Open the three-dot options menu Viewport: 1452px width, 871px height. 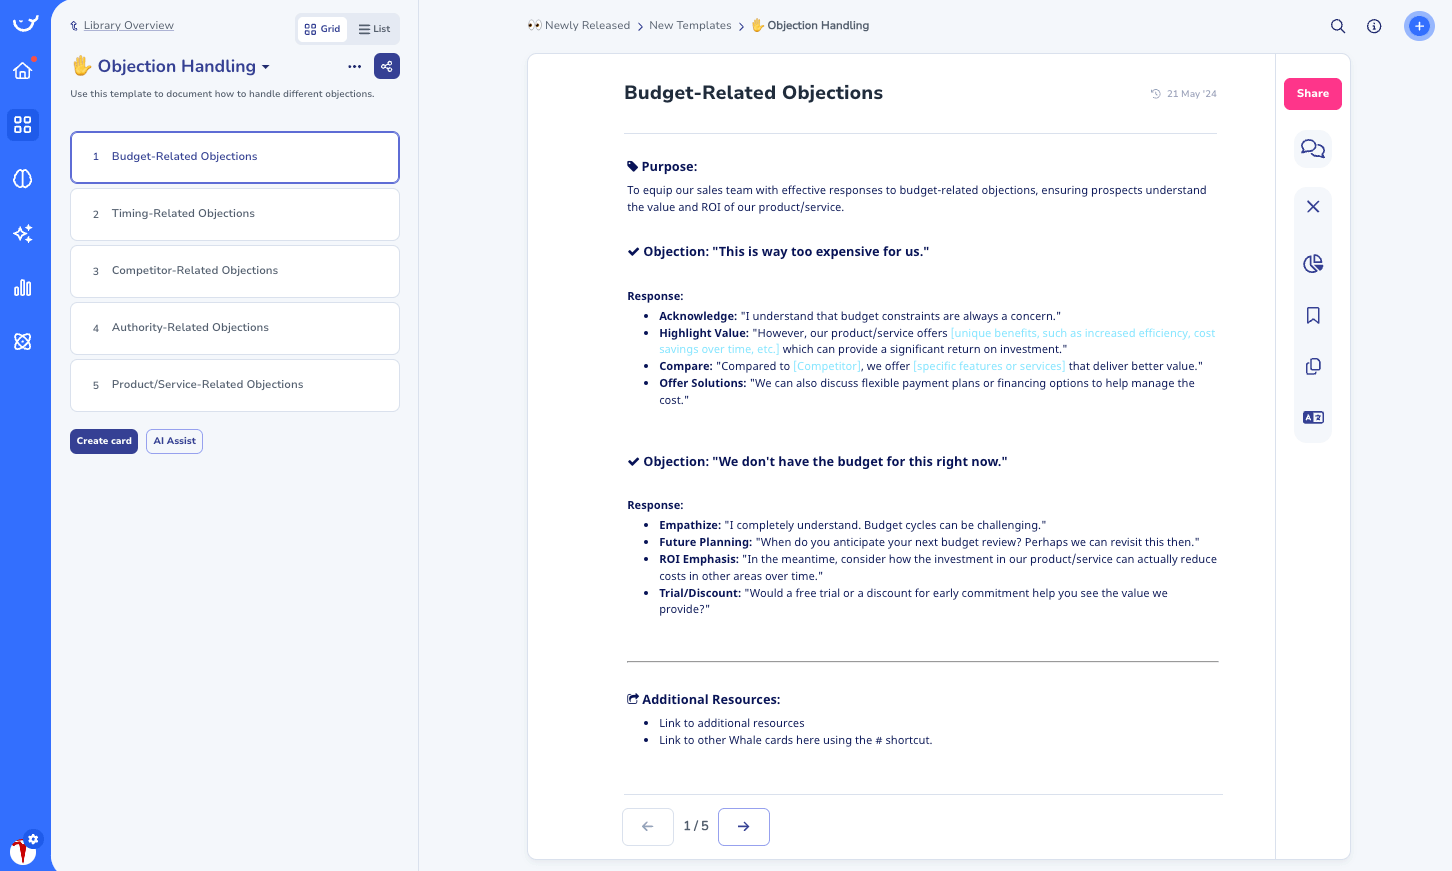point(354,65)
